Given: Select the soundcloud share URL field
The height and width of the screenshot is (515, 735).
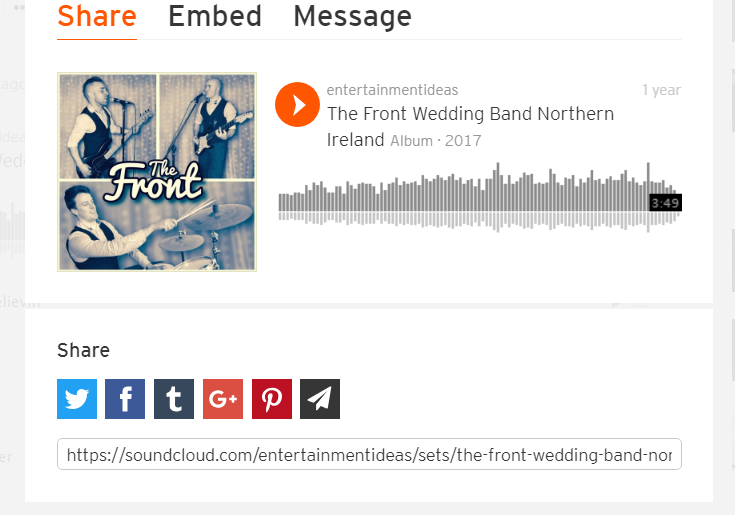Looking at the screenshot, I should 369,454.
